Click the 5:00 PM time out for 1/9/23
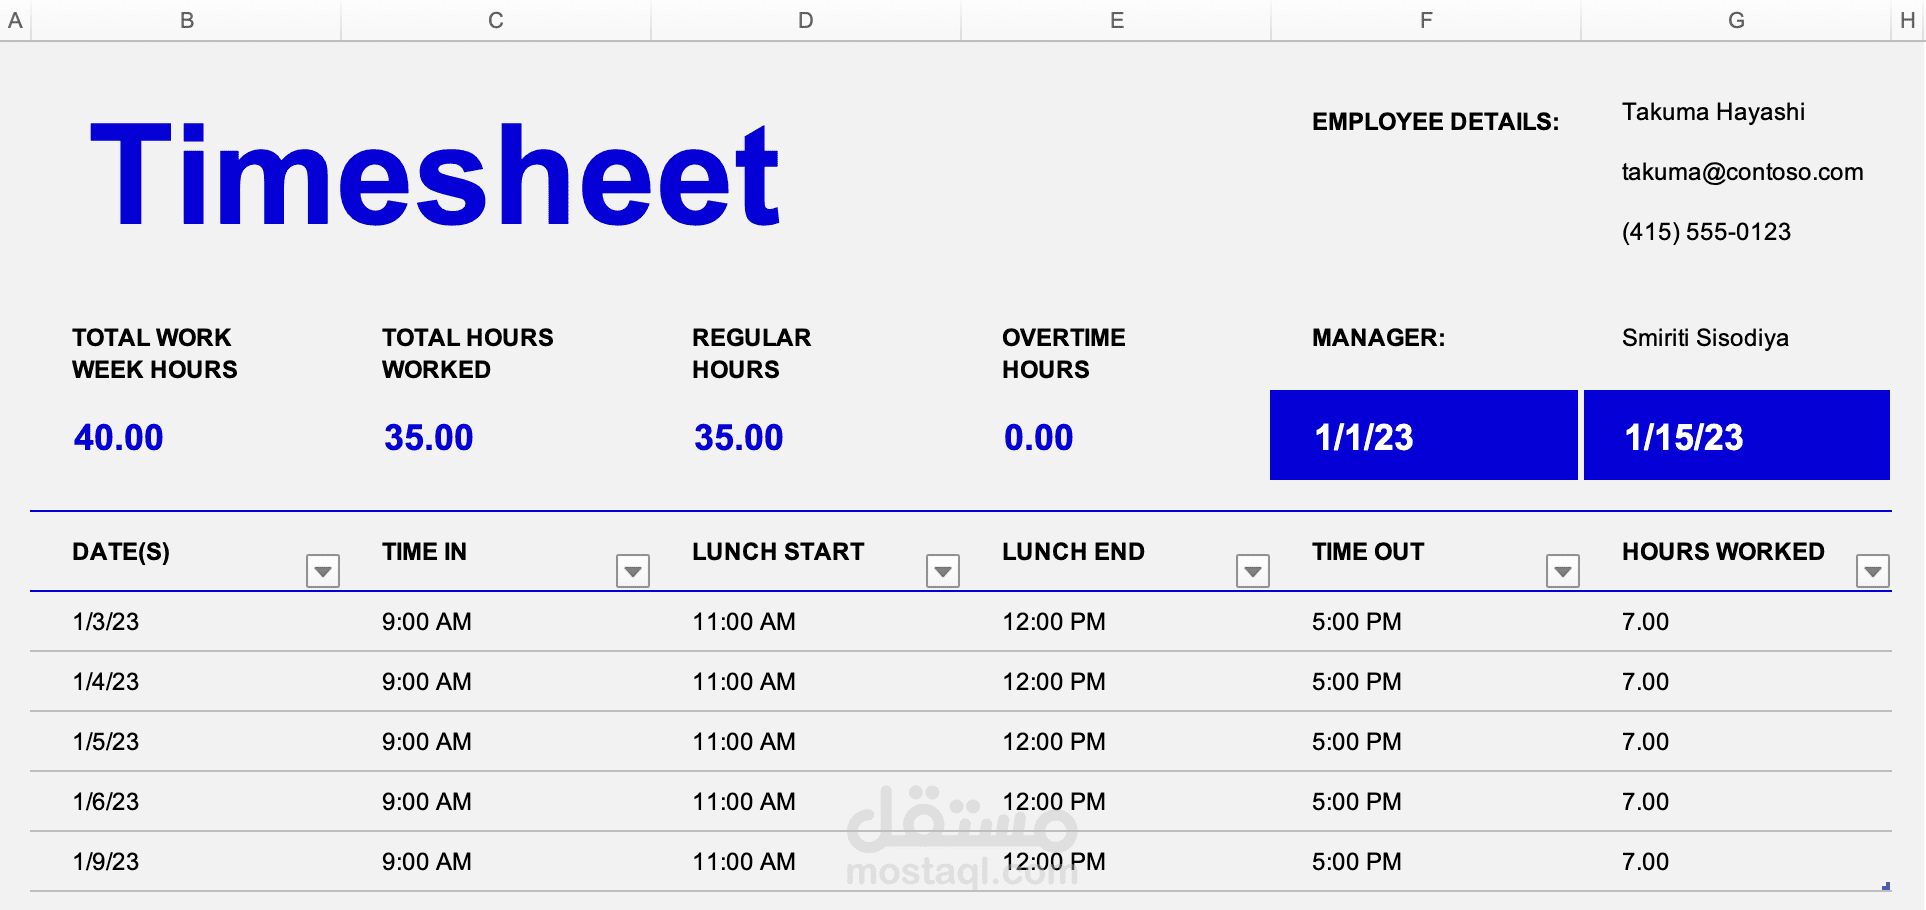The height and width of the screenshot is (910, 1926). point(1357,862)
